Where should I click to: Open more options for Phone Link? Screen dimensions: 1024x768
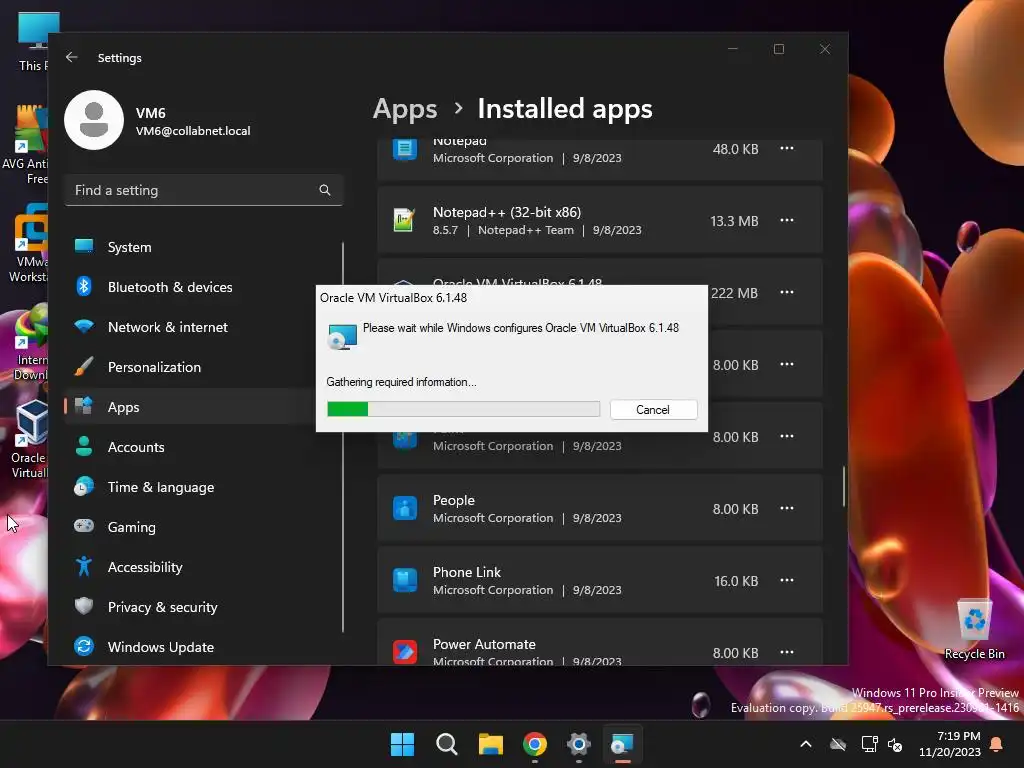(787, 581)
